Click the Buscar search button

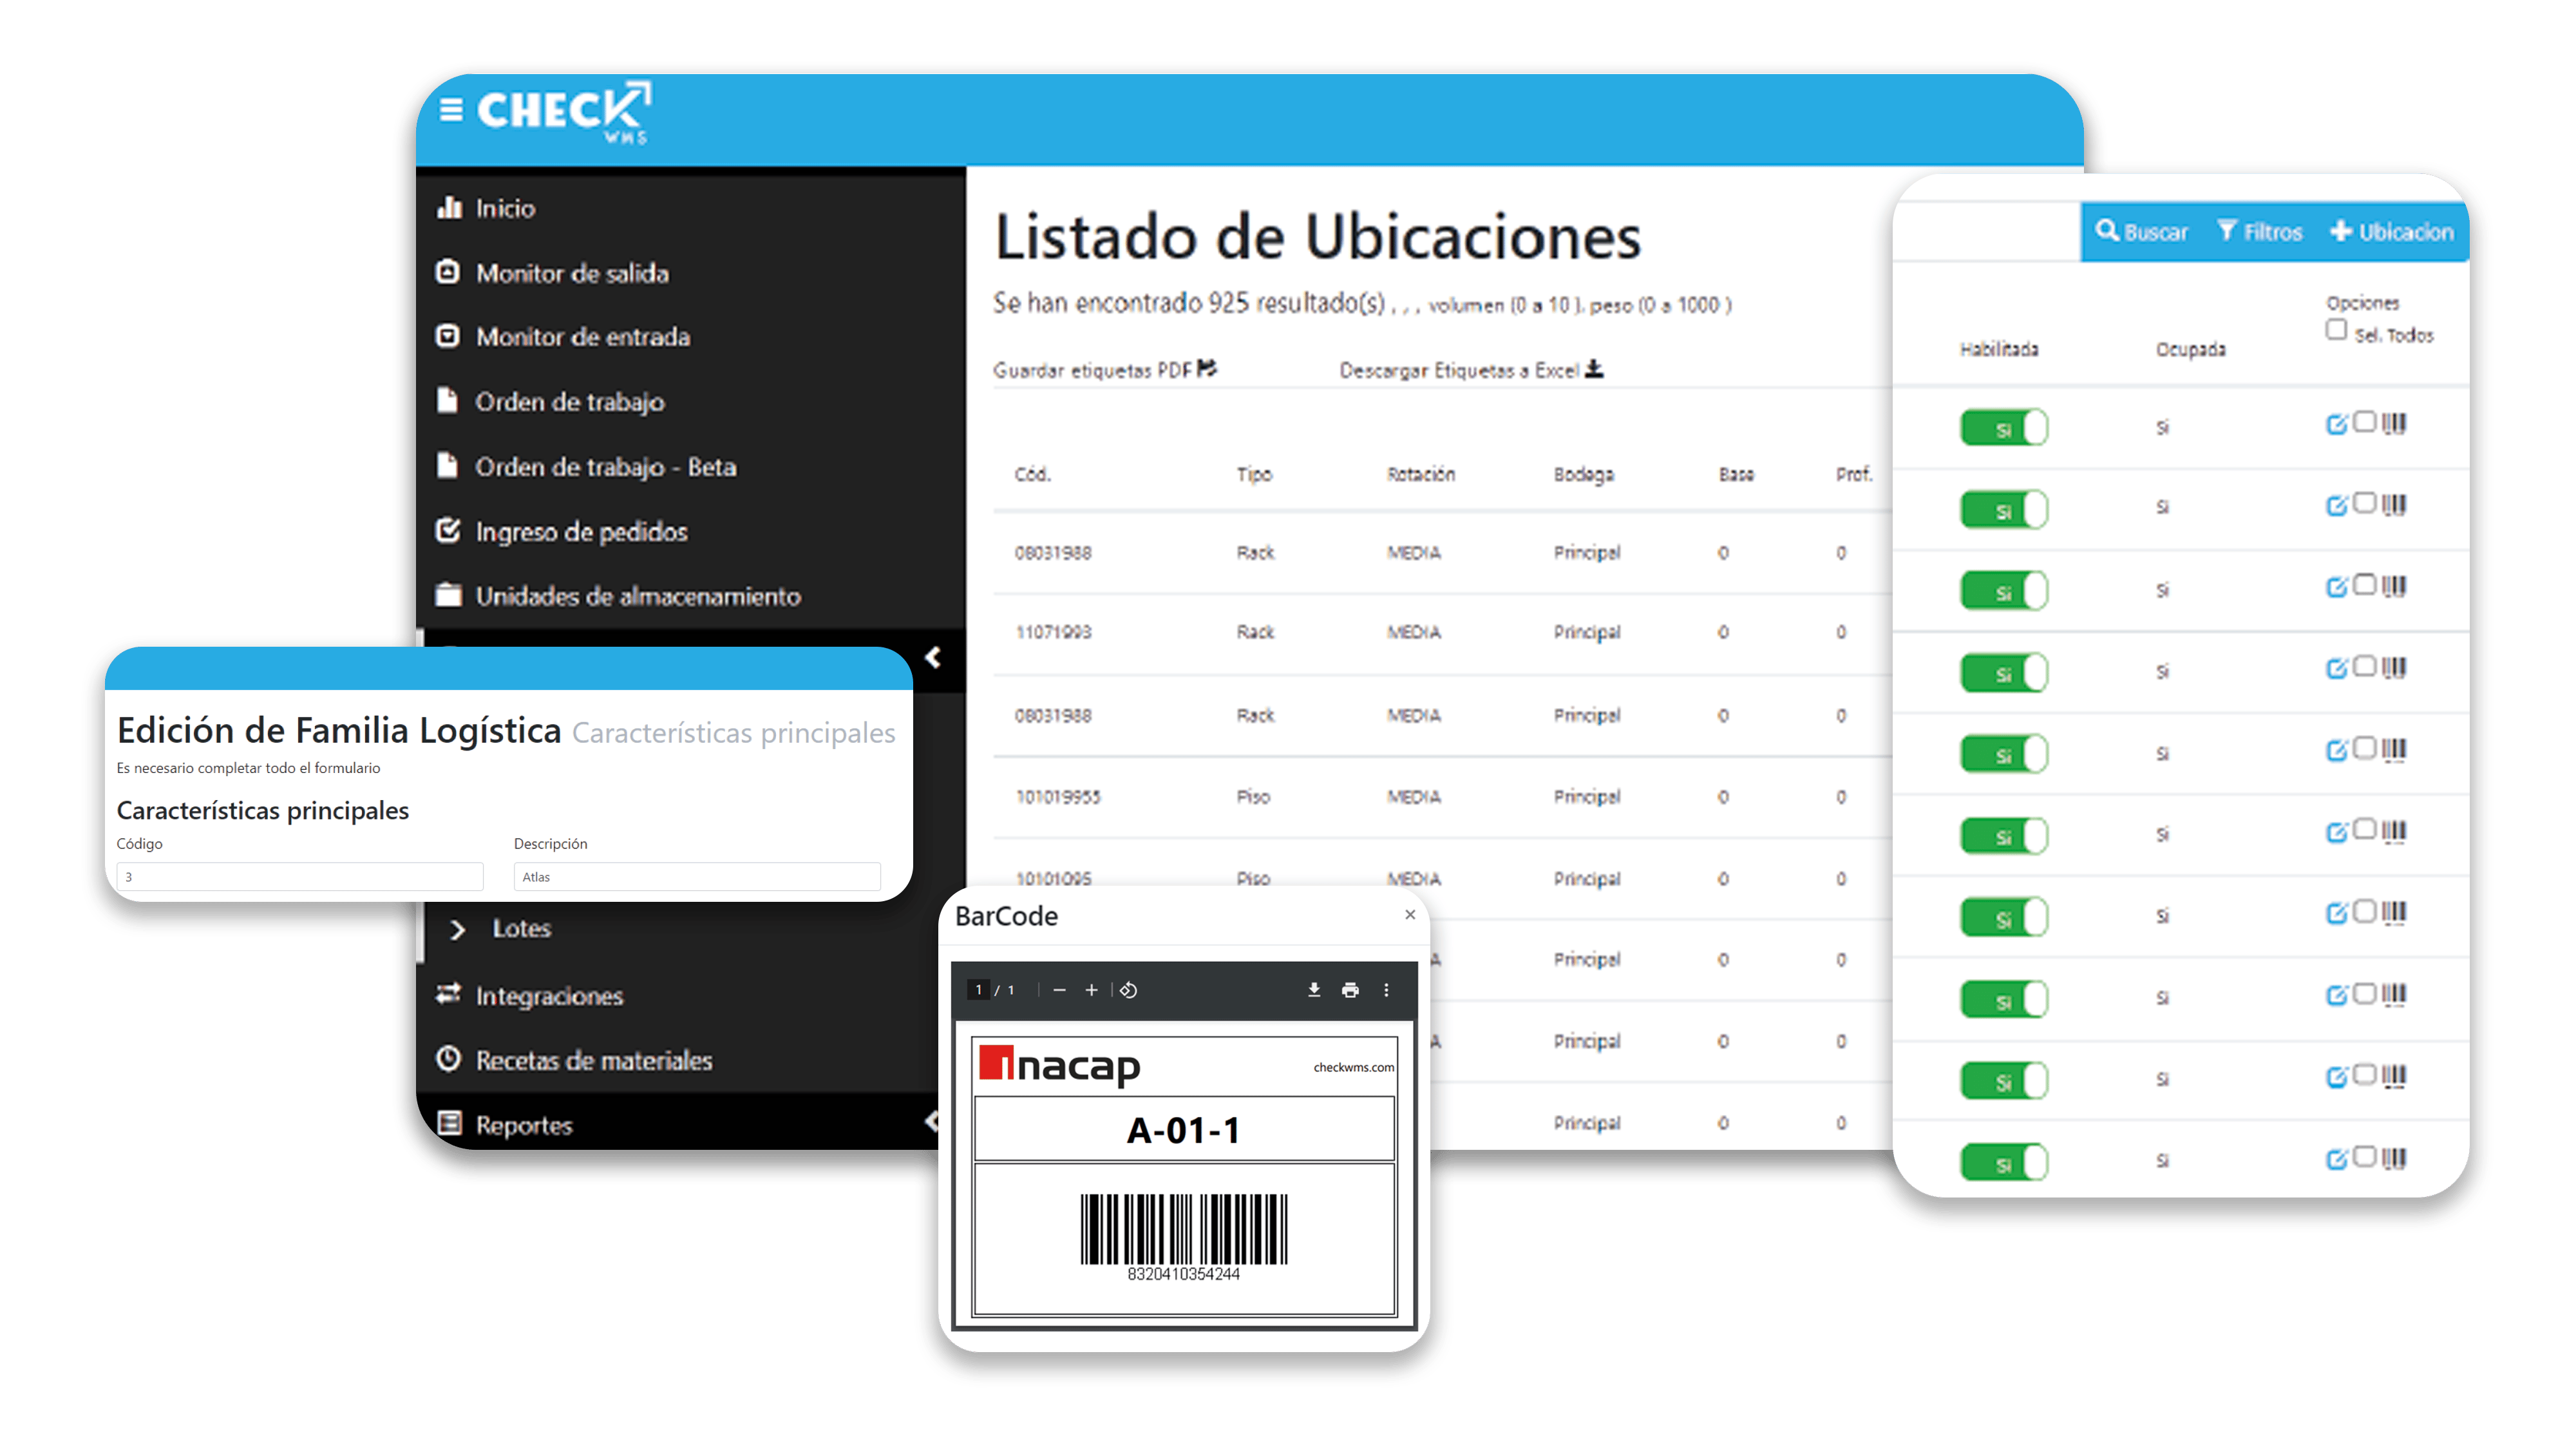[x=2142, y=232]
